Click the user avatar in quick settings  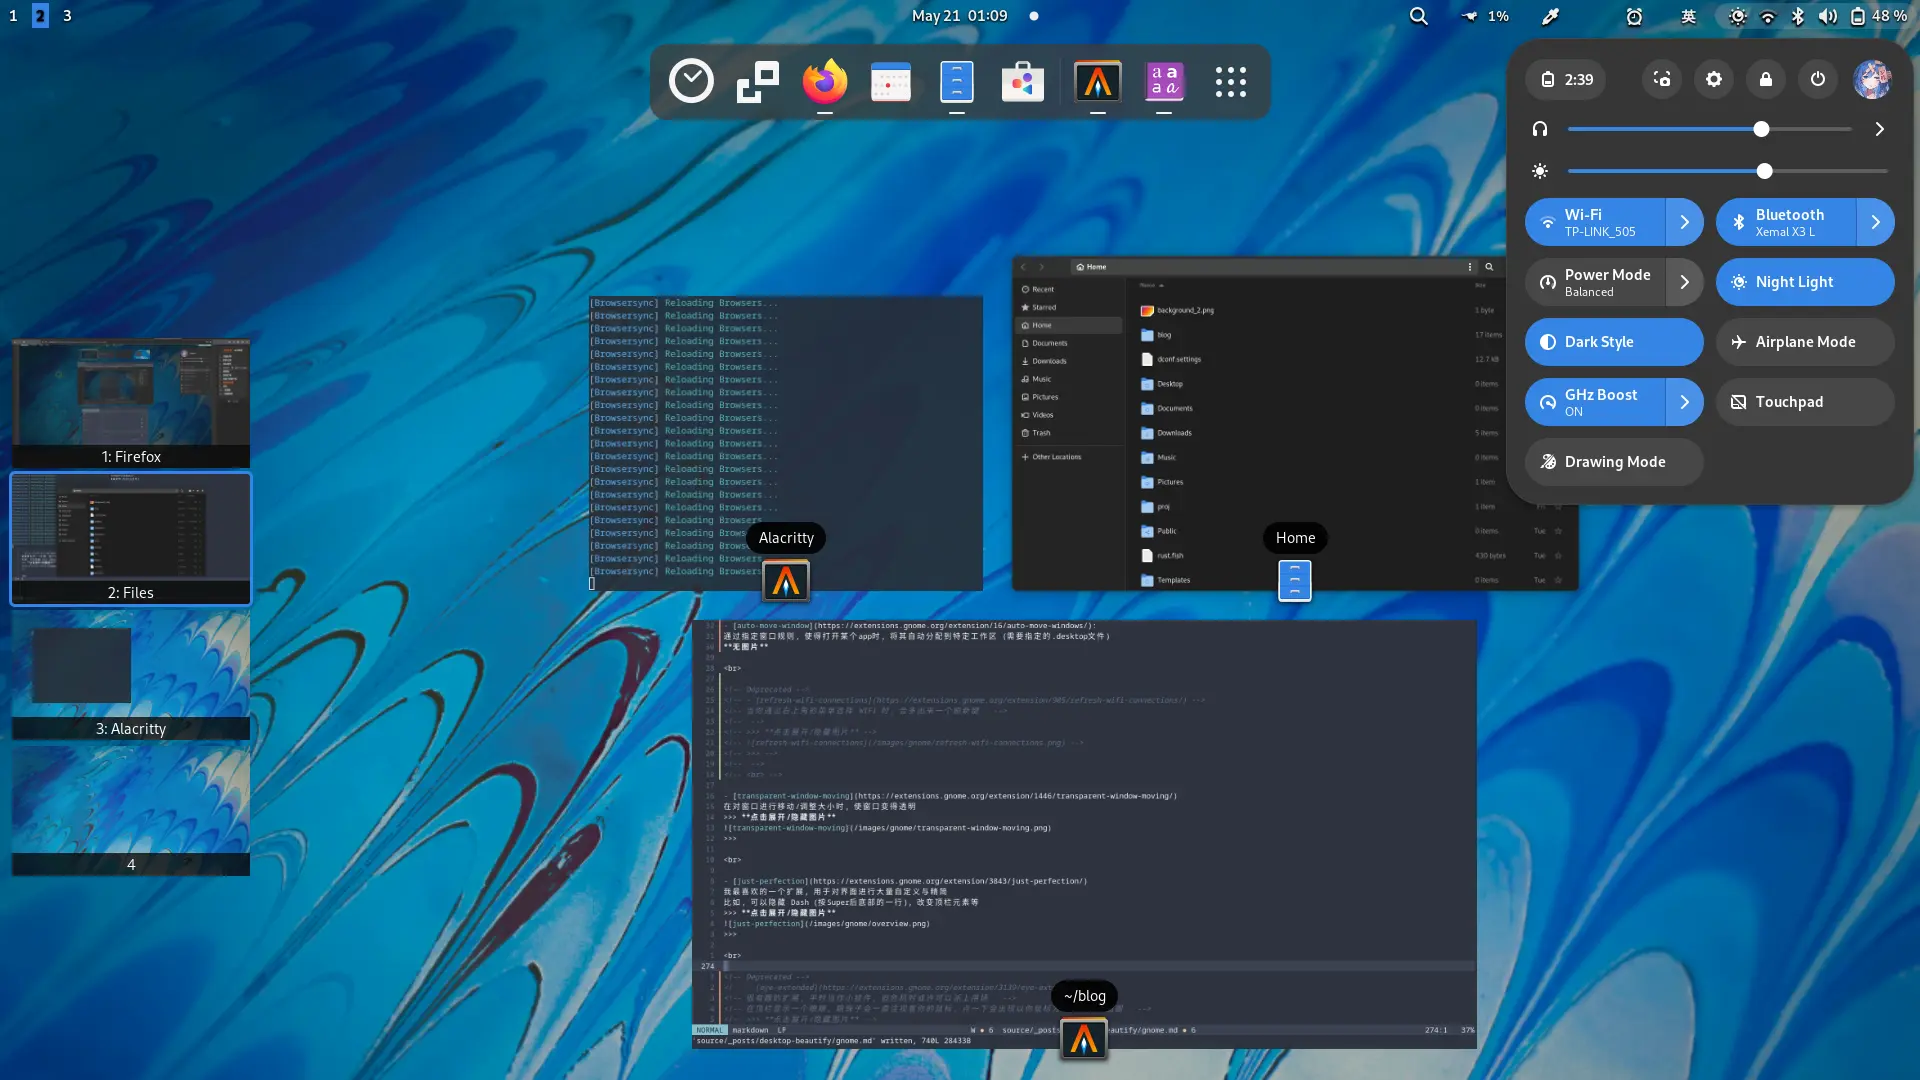1872,79
